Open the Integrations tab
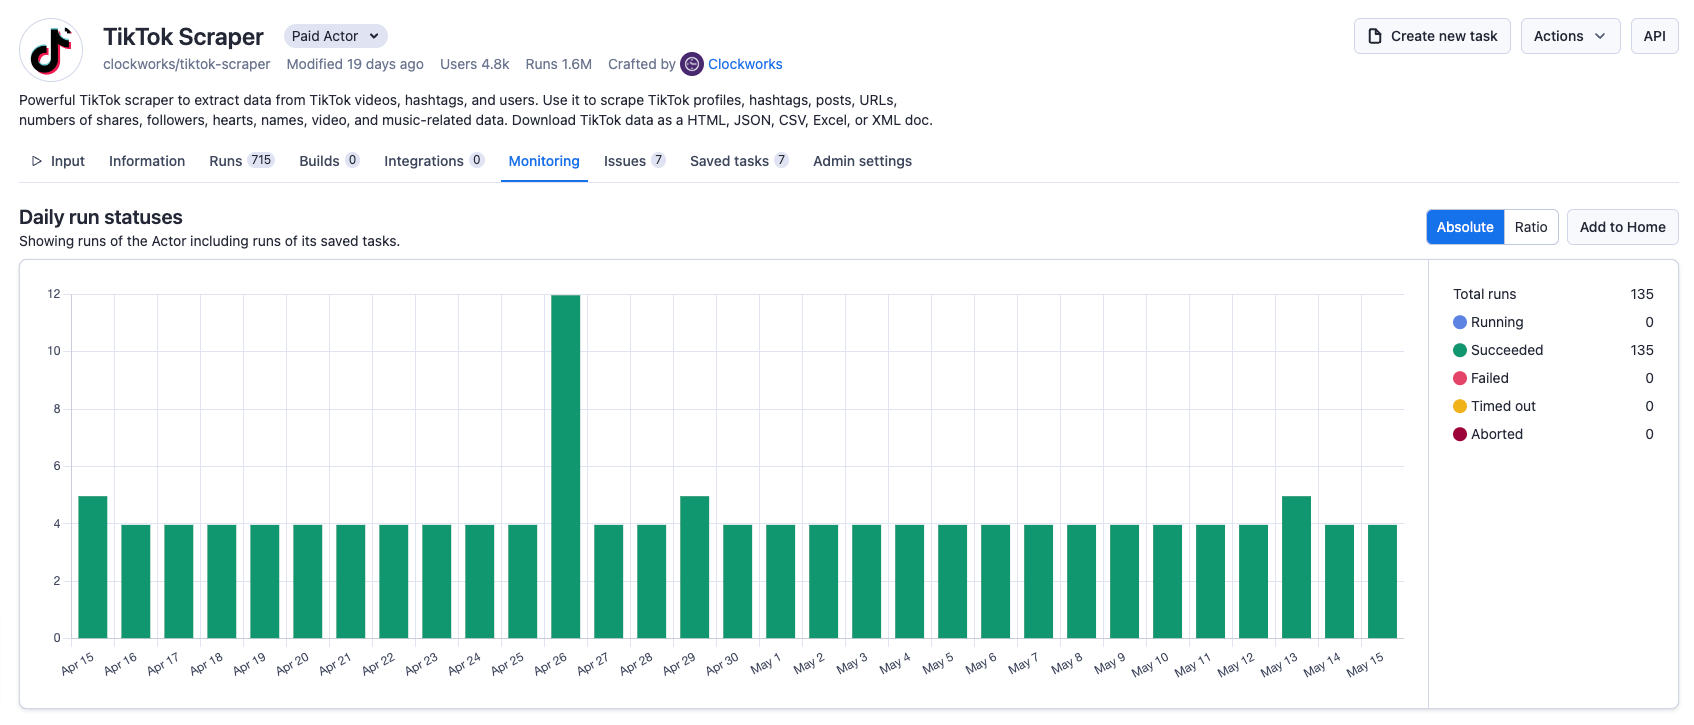The width and height of the screenshot is (1694, 725). (434, 161)
